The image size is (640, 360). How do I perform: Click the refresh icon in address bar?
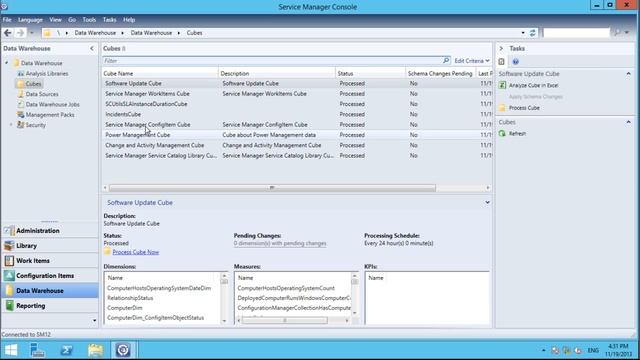coord(533,33)
